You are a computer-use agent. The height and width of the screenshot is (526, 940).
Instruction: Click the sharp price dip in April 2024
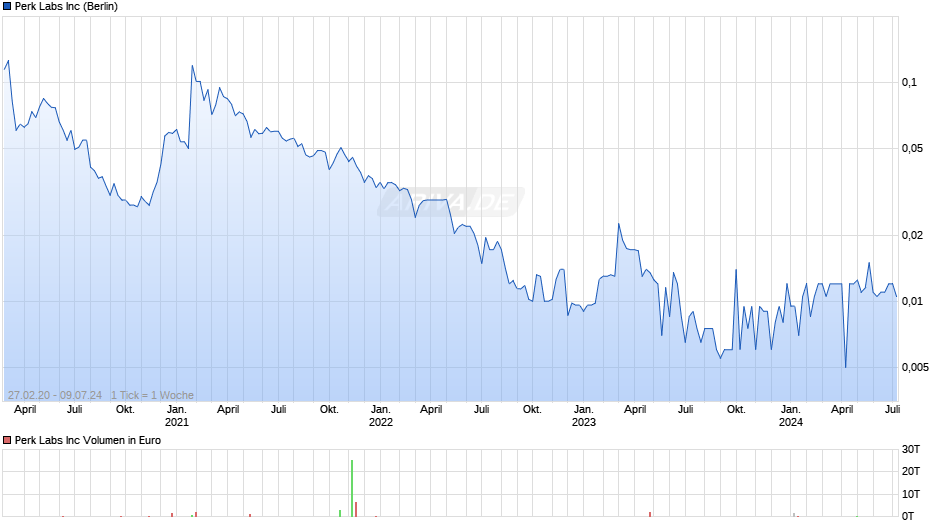pyautogui.click(x=845, y=366)
